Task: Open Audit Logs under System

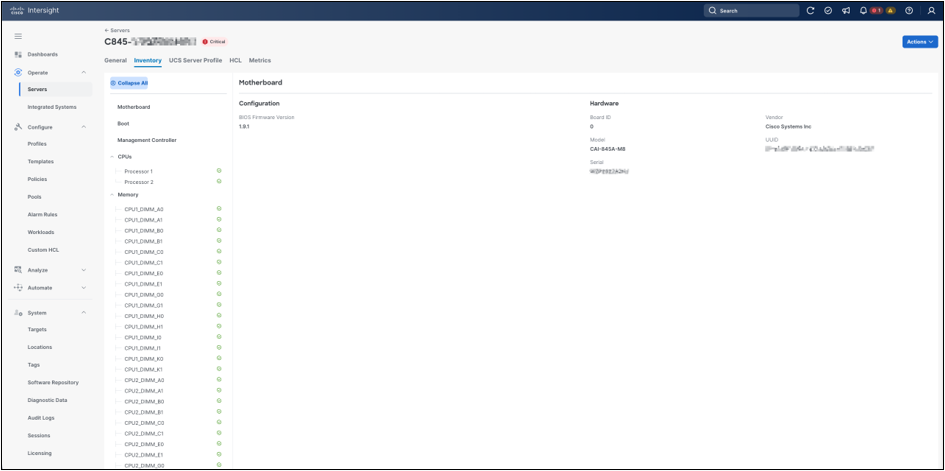Action: point(42,417)
